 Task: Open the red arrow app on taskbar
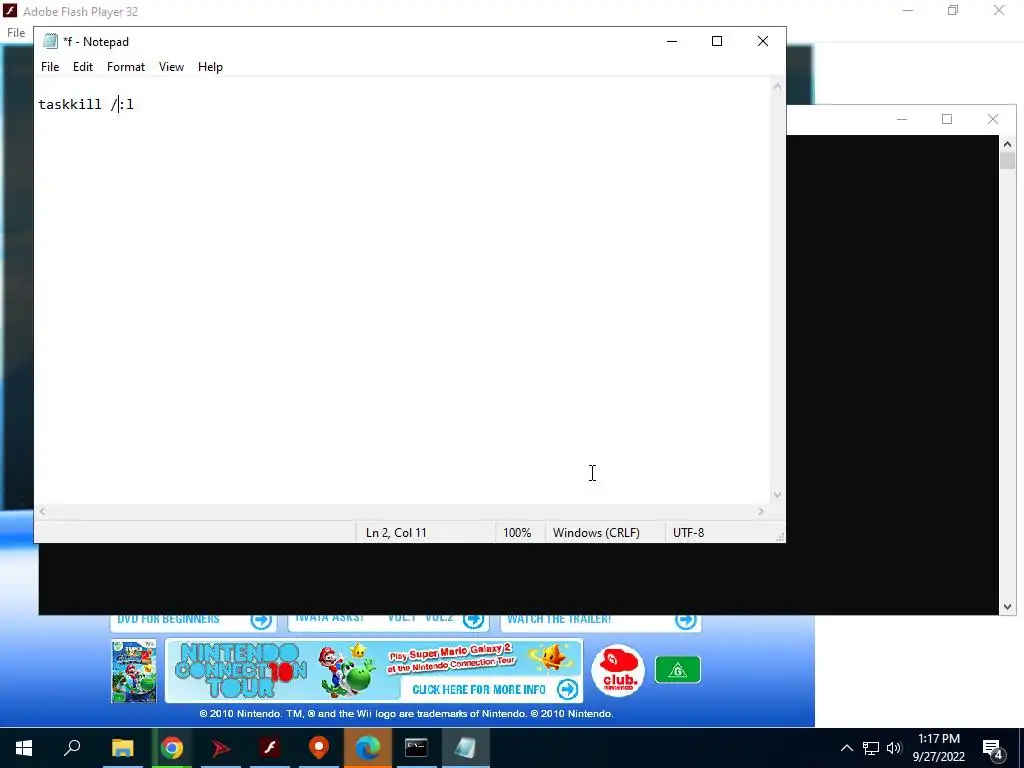pos(221,748)
